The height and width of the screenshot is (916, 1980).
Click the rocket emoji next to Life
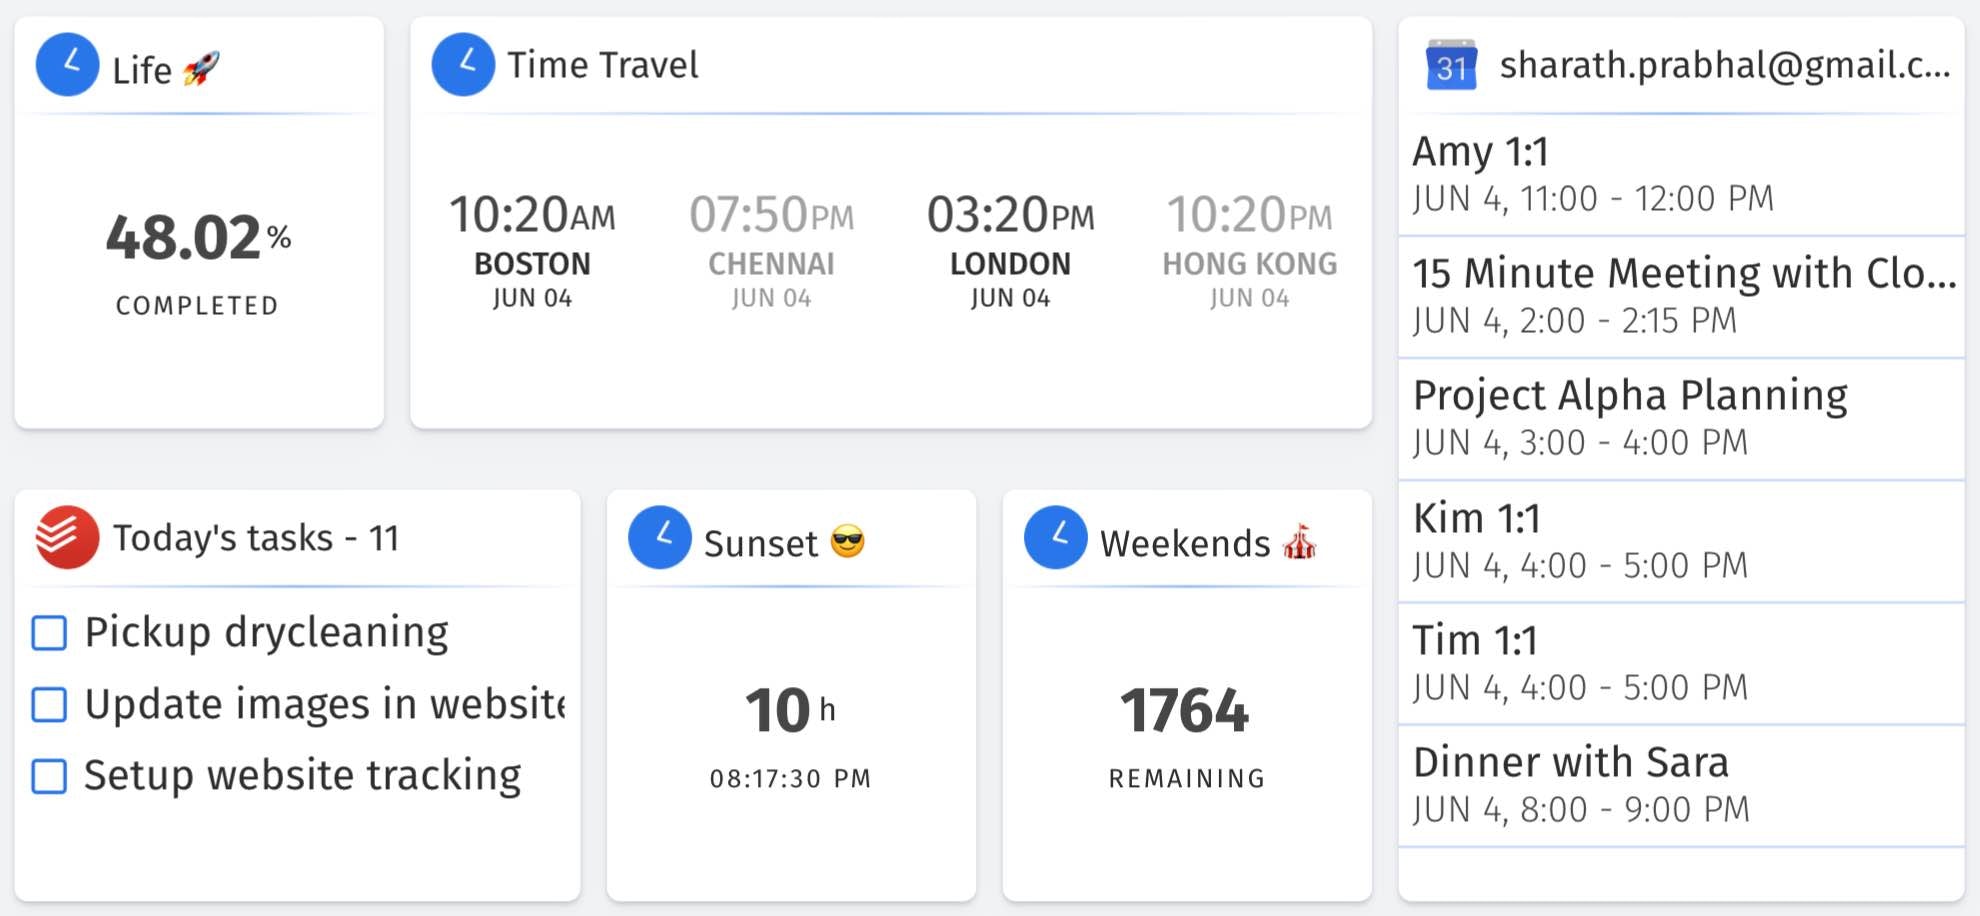pos(201,69)
